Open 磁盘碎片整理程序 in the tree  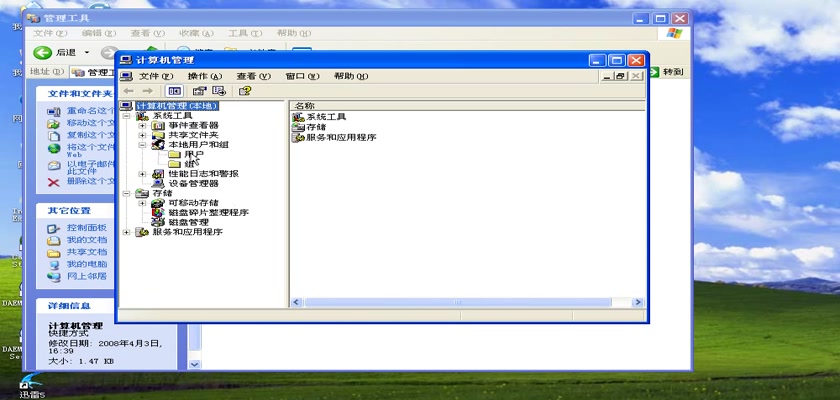pos(208,213)
